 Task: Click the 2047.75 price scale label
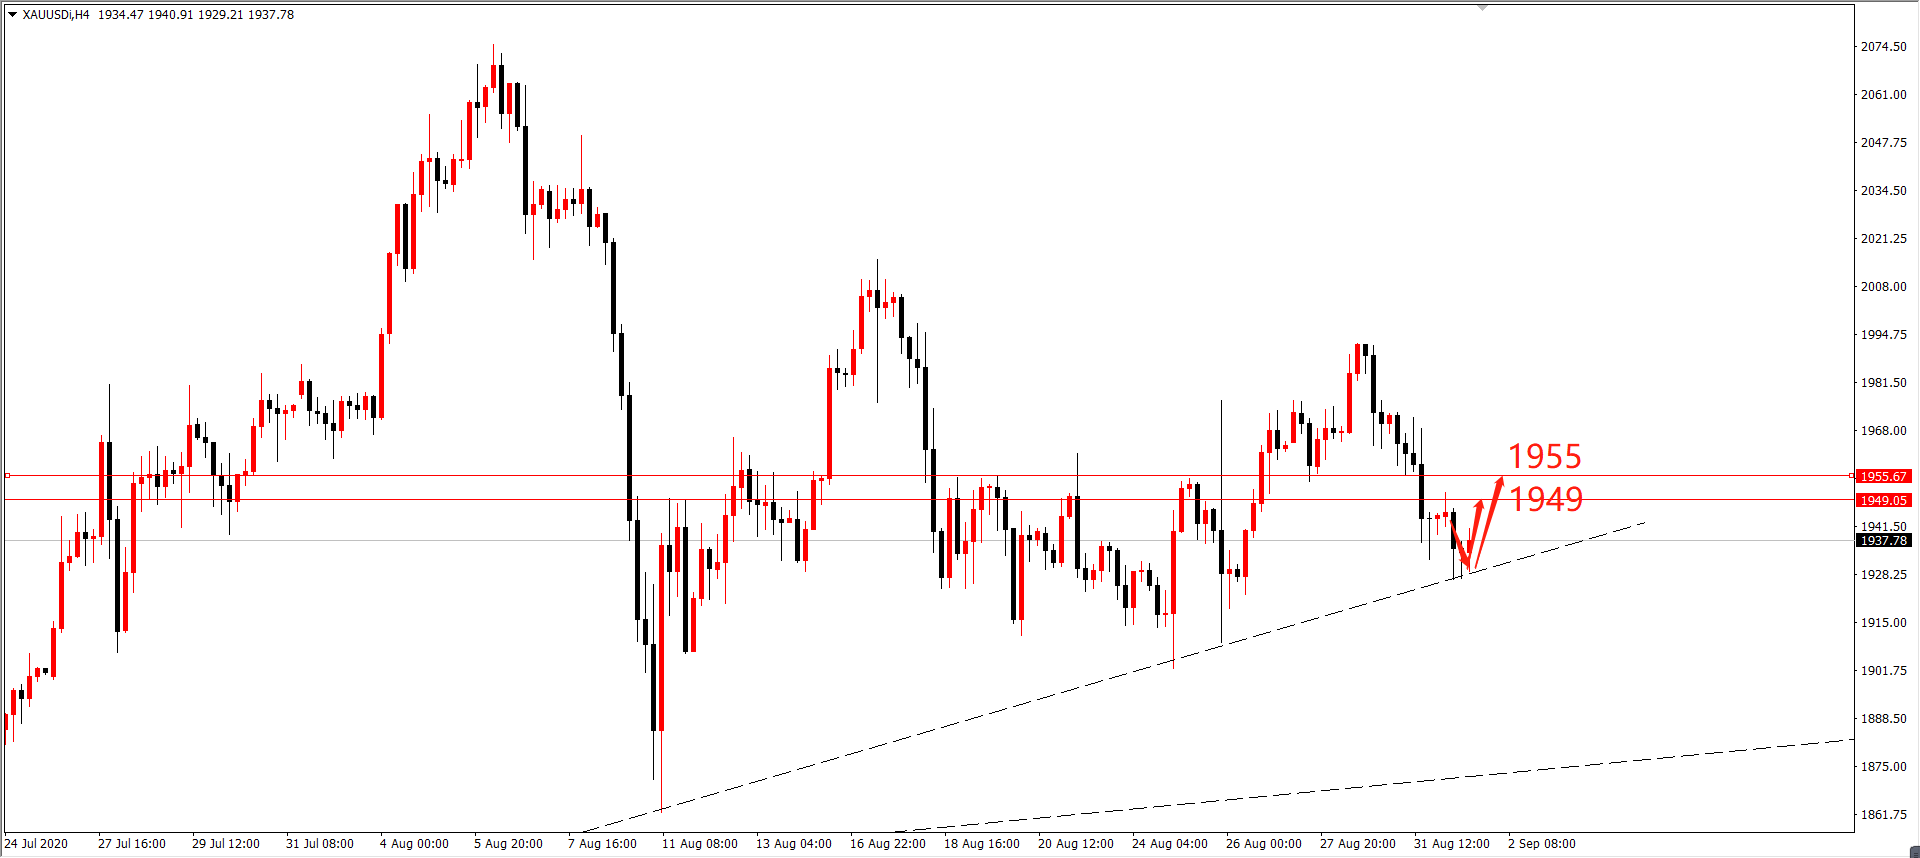pyautogui.click(x=1883, y=143)
